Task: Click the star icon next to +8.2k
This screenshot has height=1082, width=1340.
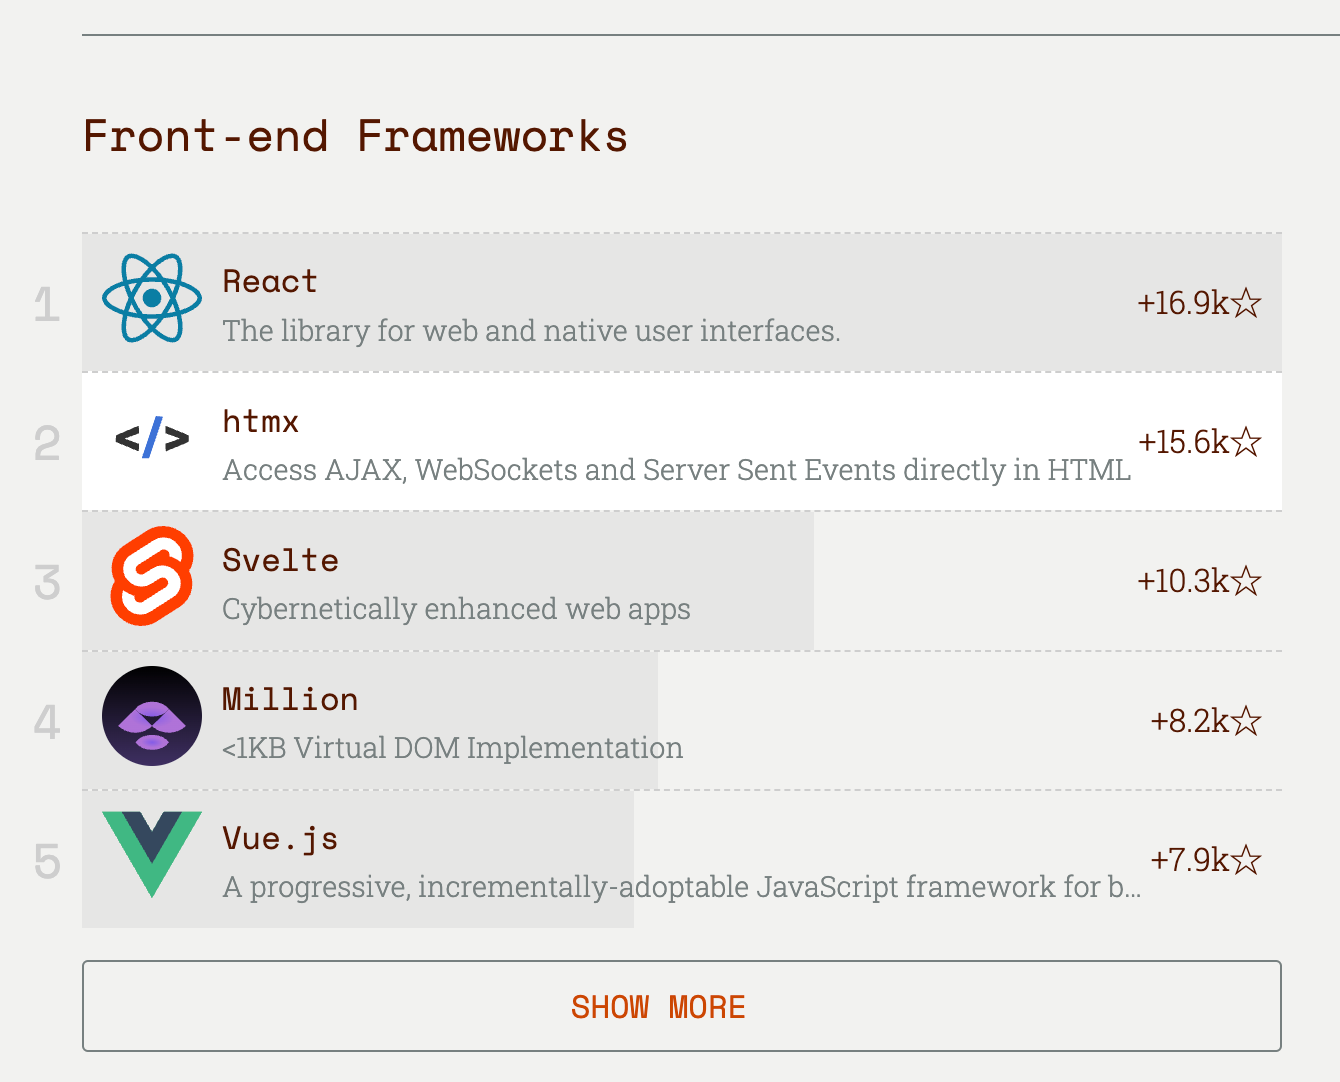Action: pyautogui.click(x=1246, y=720)
